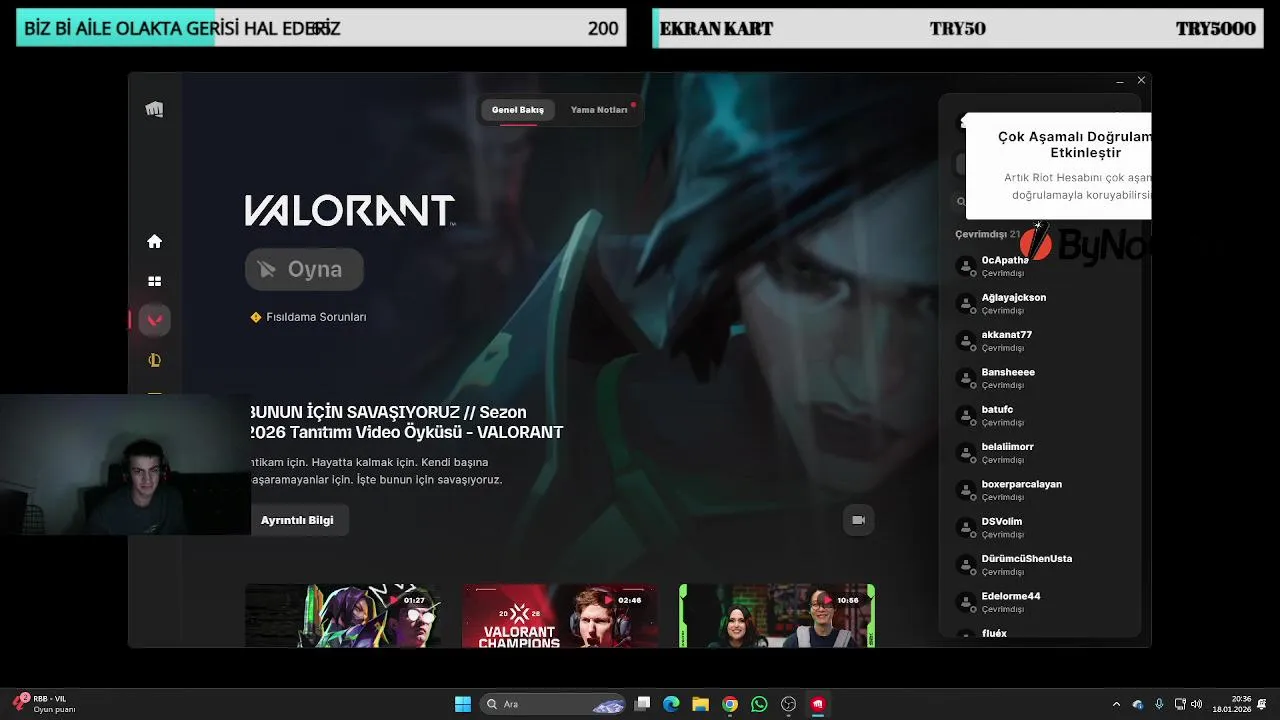This screenshot has width=1280, height=720.
Task: Open network settings icon in system tray
Action: [1180, 704]
